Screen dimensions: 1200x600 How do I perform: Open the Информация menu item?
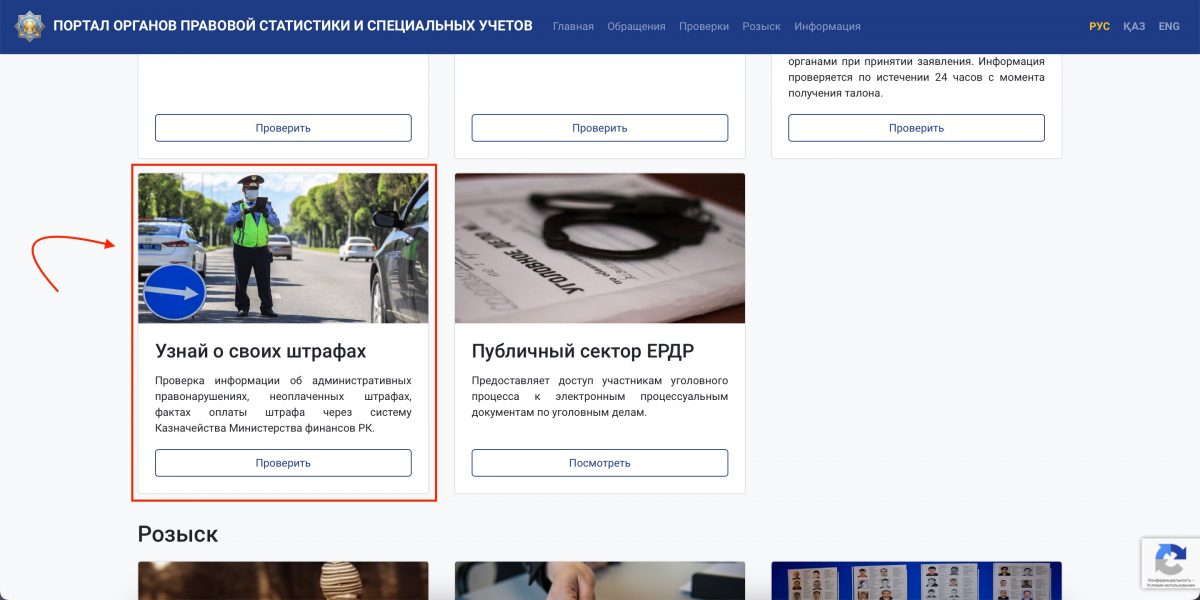(x=827, y=26)
